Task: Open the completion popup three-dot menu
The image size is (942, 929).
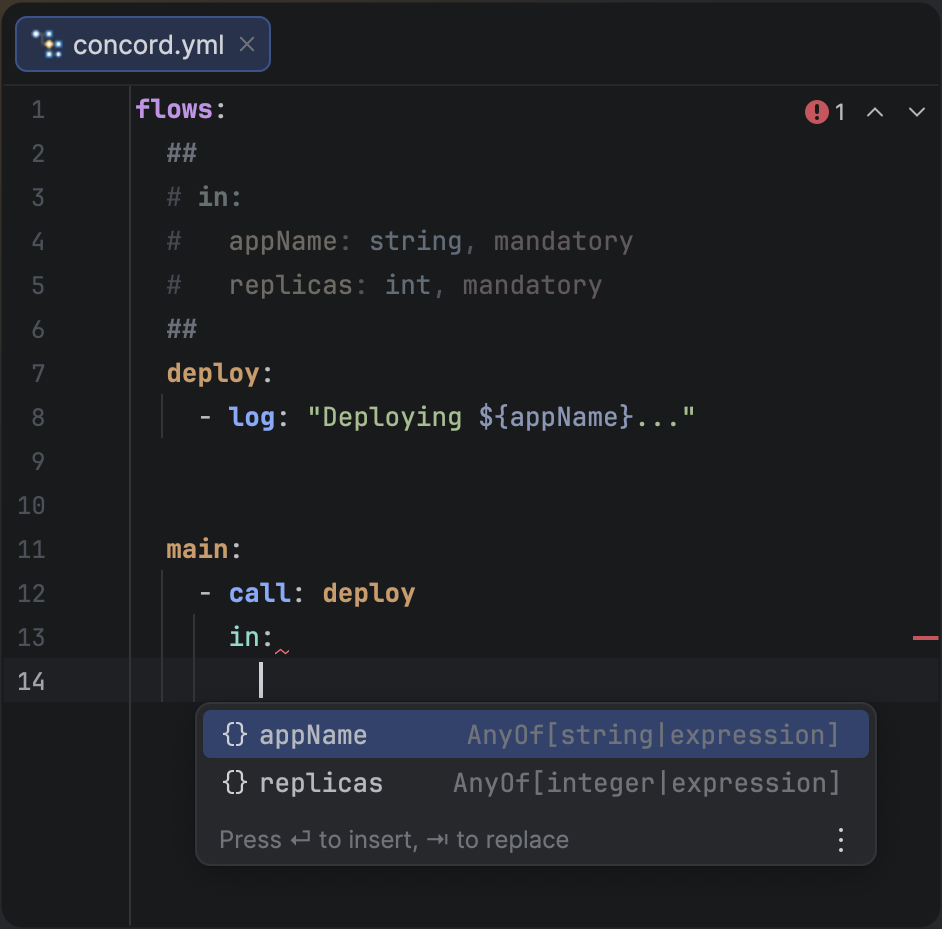Action: (x=841, y=840)
